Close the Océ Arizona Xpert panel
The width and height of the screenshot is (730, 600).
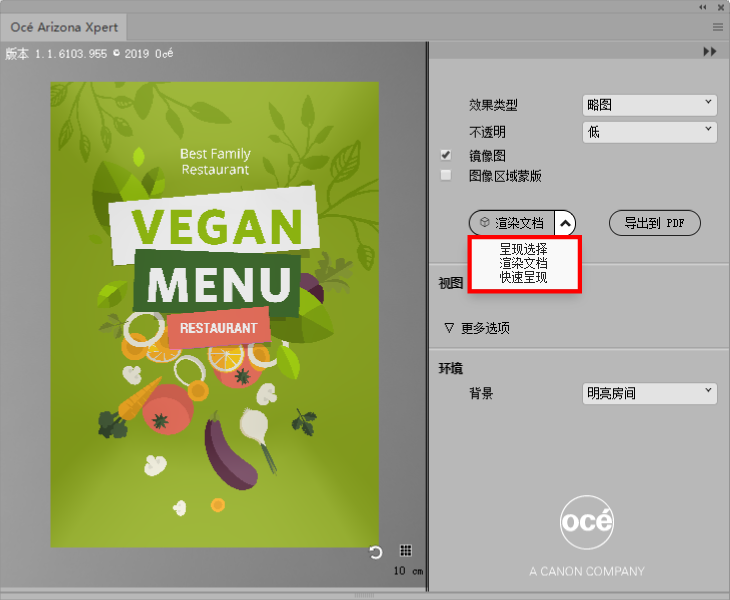[720, 7]
